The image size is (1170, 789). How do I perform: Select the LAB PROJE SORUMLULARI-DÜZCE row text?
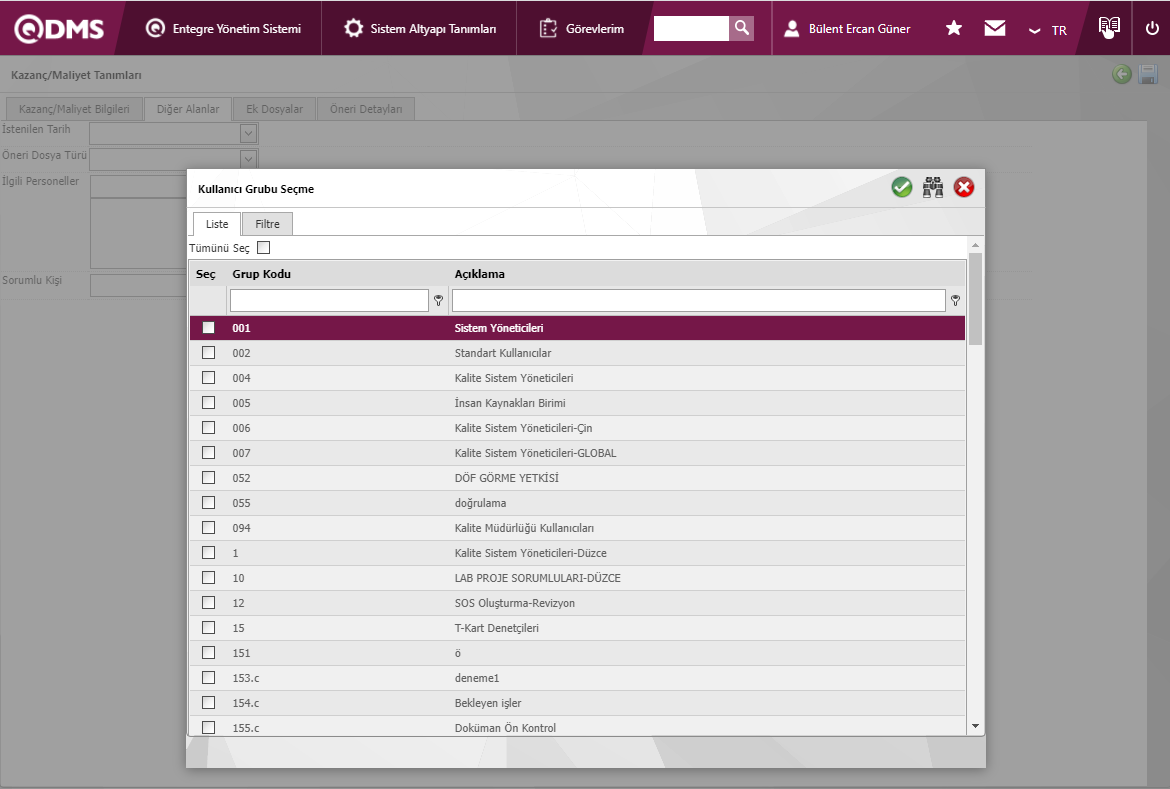[537, 578]
